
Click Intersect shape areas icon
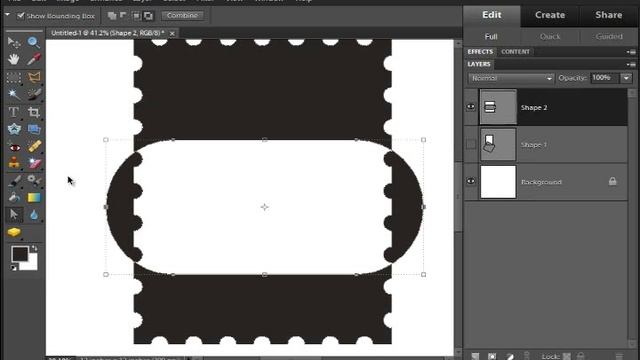136,16
